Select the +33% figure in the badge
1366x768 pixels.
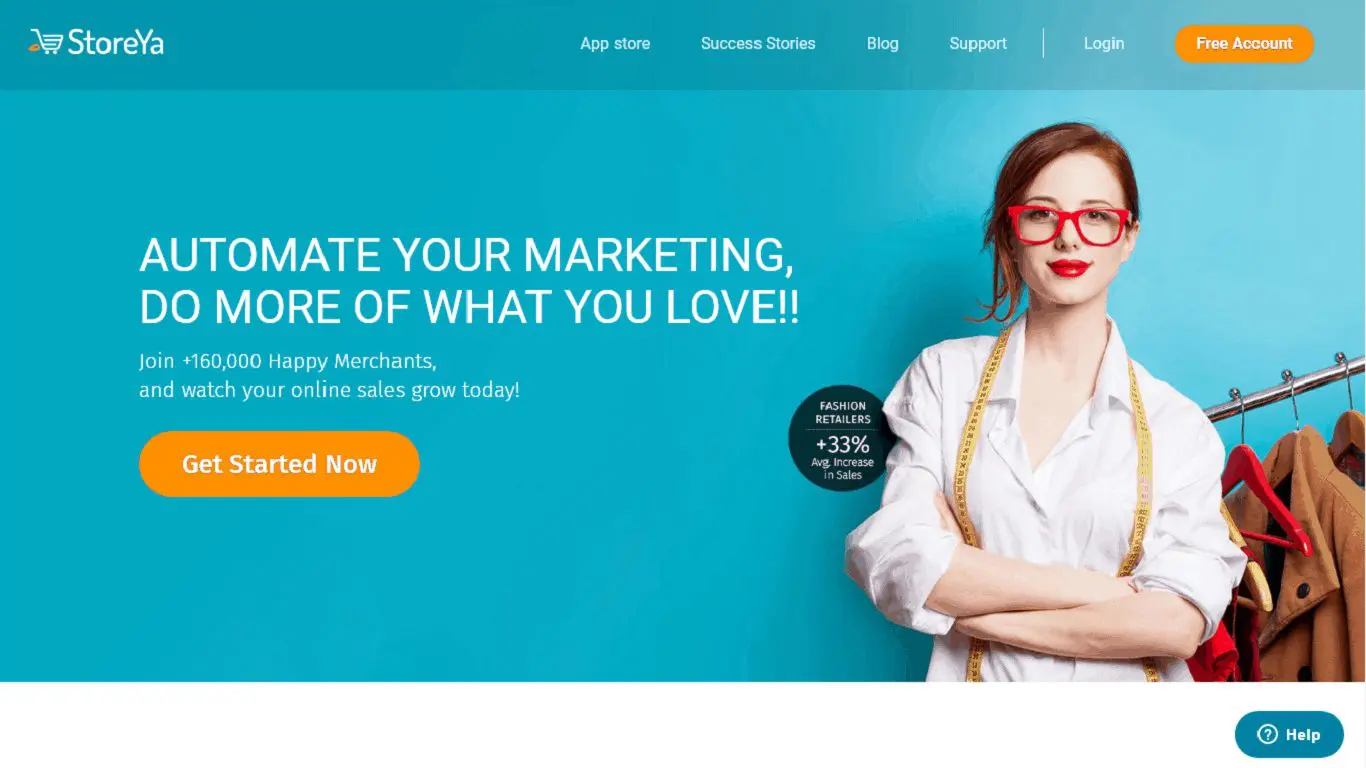842,444
